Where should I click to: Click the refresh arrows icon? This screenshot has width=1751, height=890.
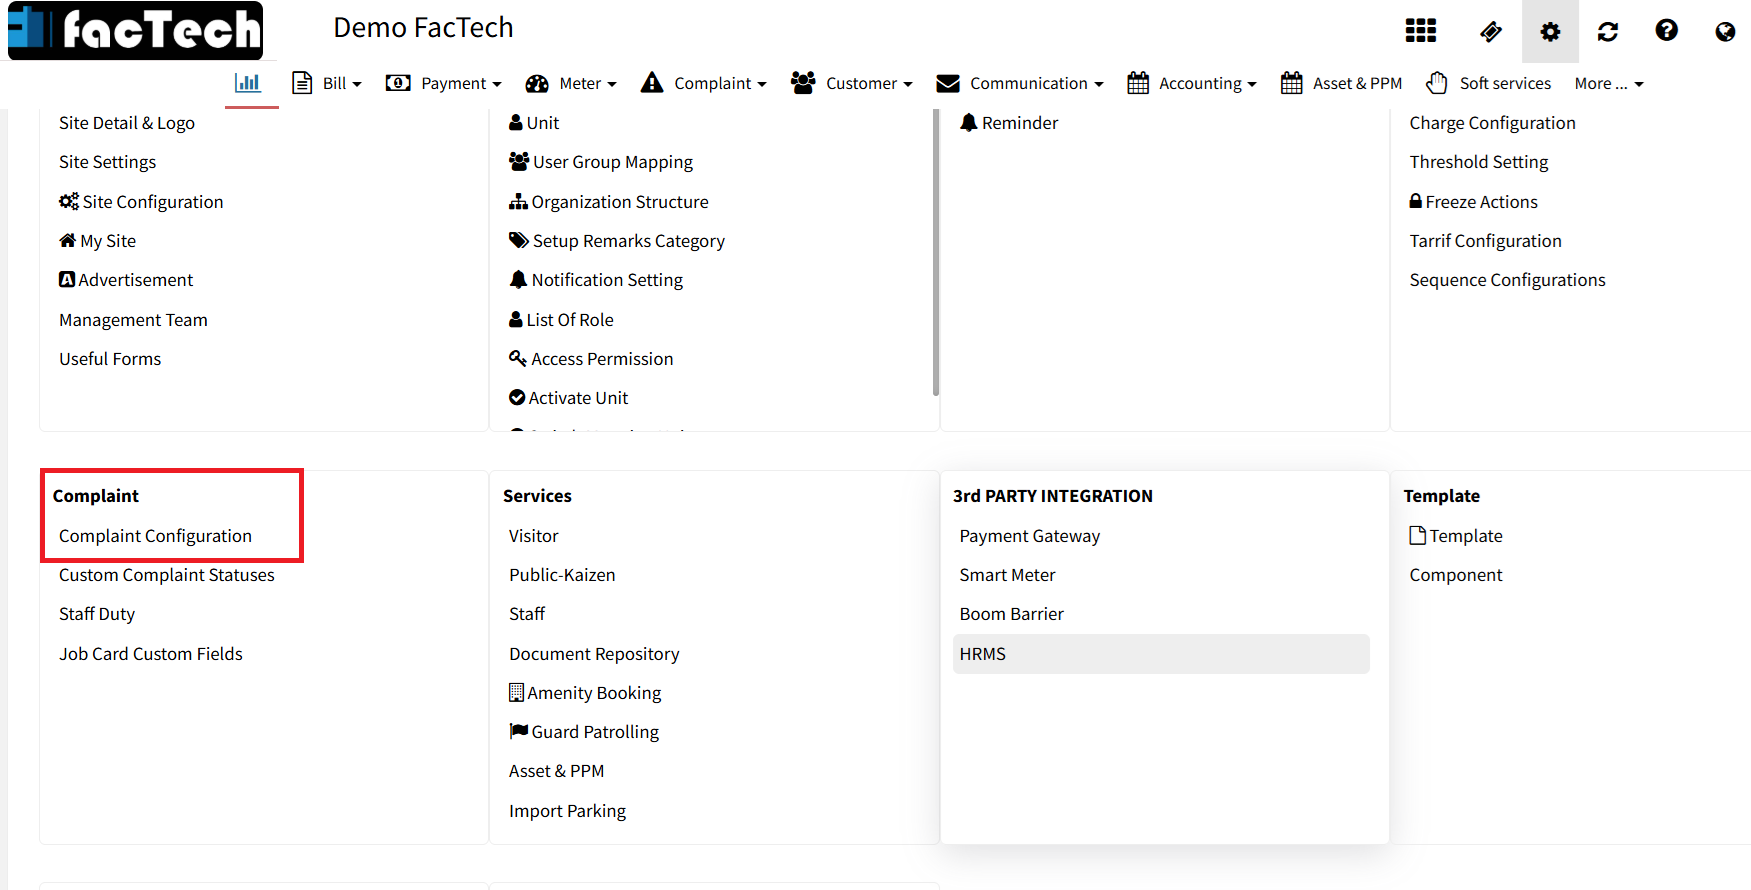1608,32
